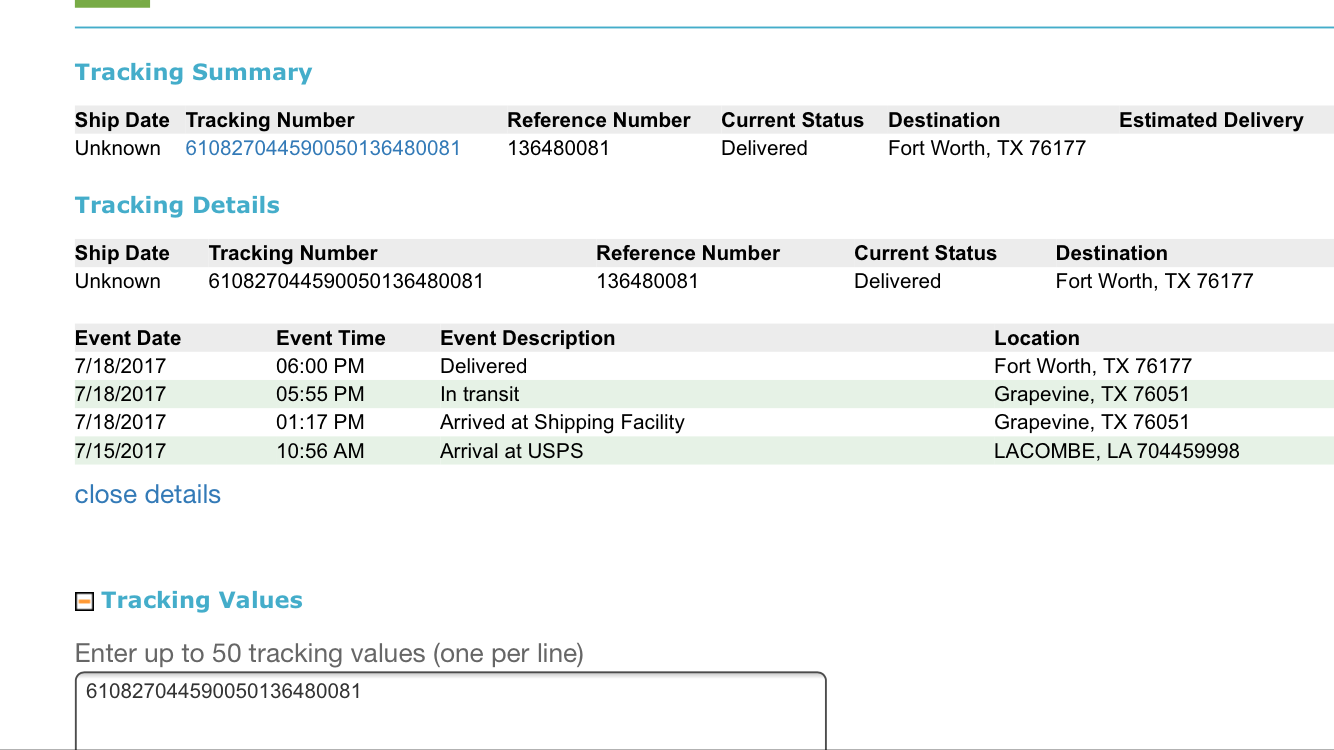This screenshot has width=1334, height=750.
Task: Select the Arrived at Shipping Facility row
Action: (704, 422)
